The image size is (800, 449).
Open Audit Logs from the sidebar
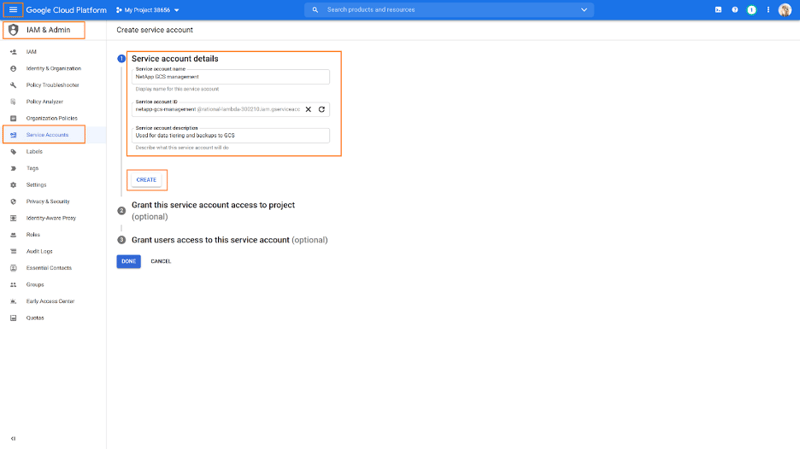pos(39,251)
